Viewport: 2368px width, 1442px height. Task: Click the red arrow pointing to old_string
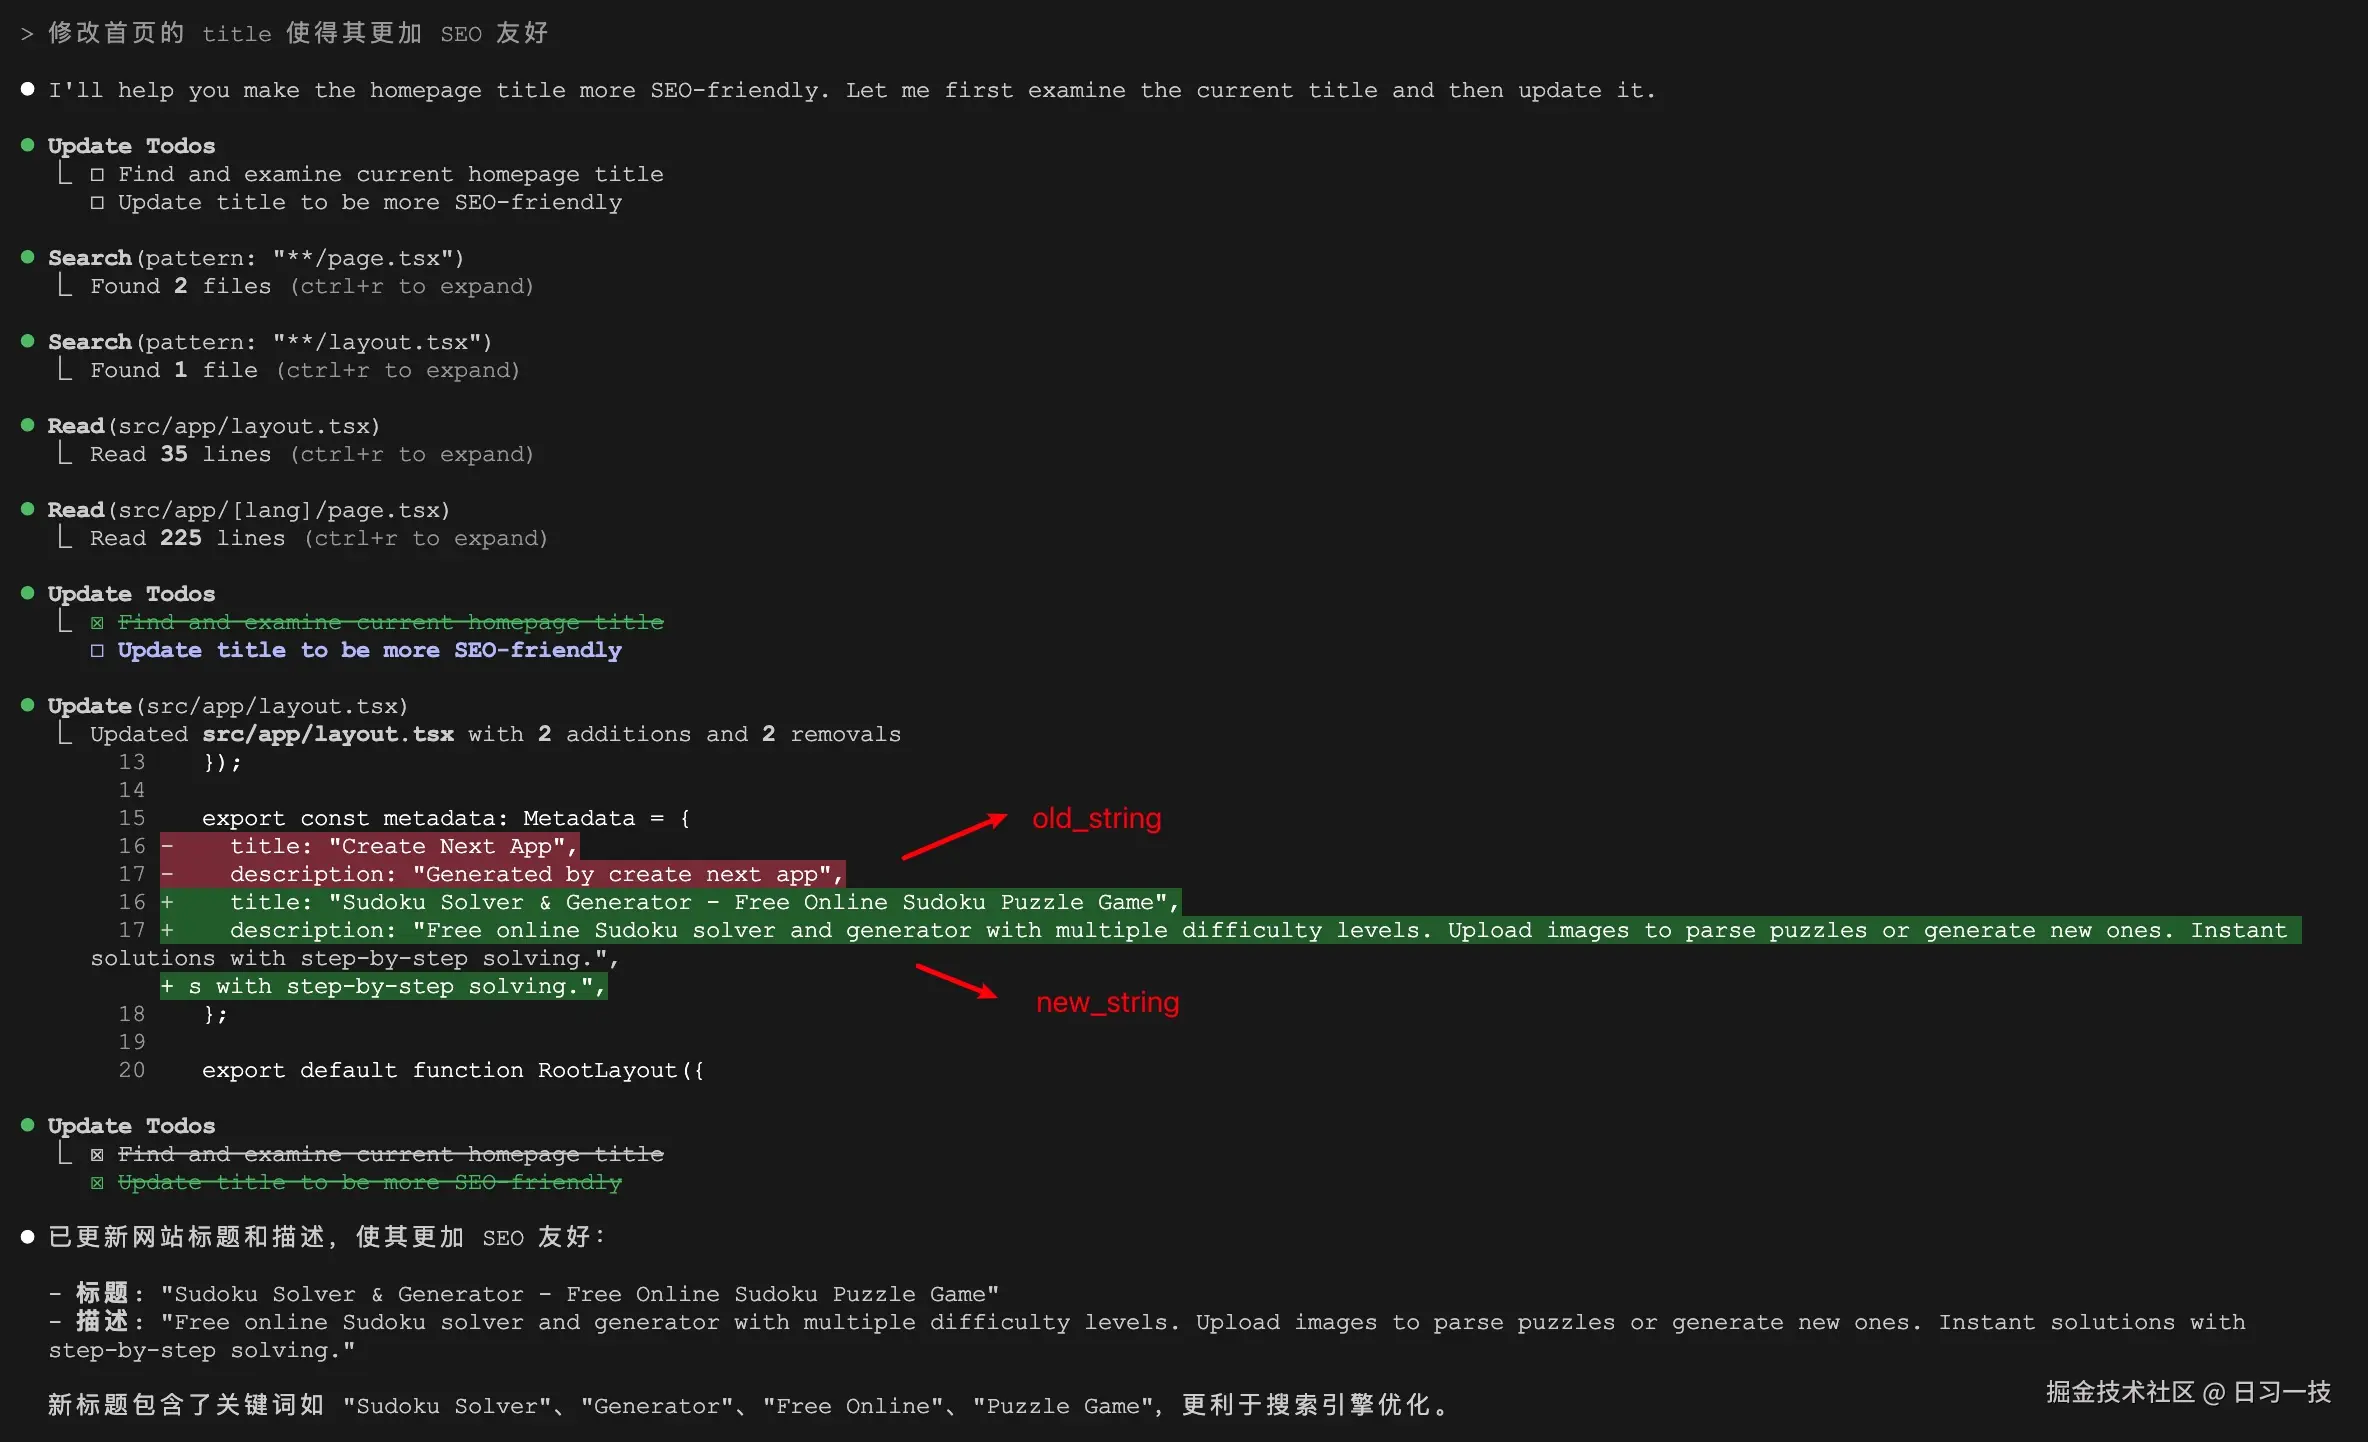[x=953, y=837]
